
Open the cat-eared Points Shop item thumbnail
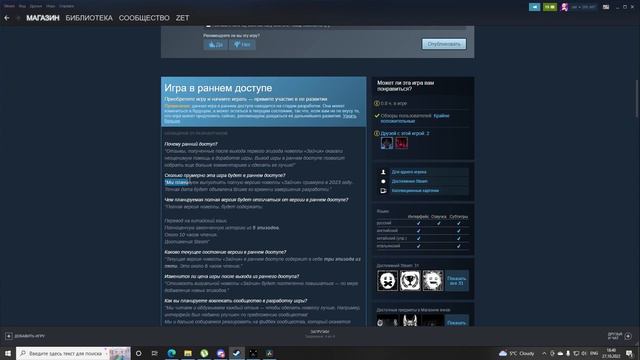(410, 321)
